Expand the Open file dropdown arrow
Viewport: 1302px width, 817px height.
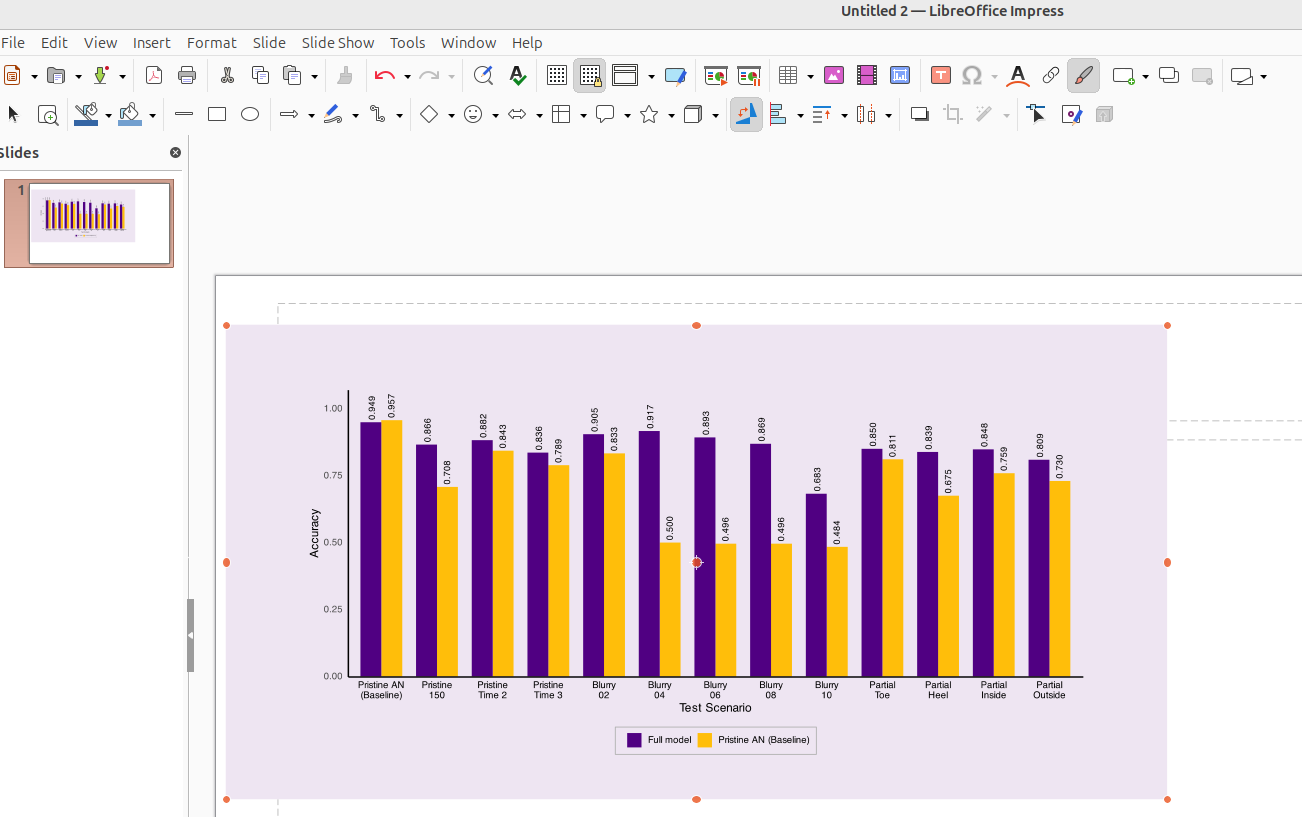coord(78,76)
